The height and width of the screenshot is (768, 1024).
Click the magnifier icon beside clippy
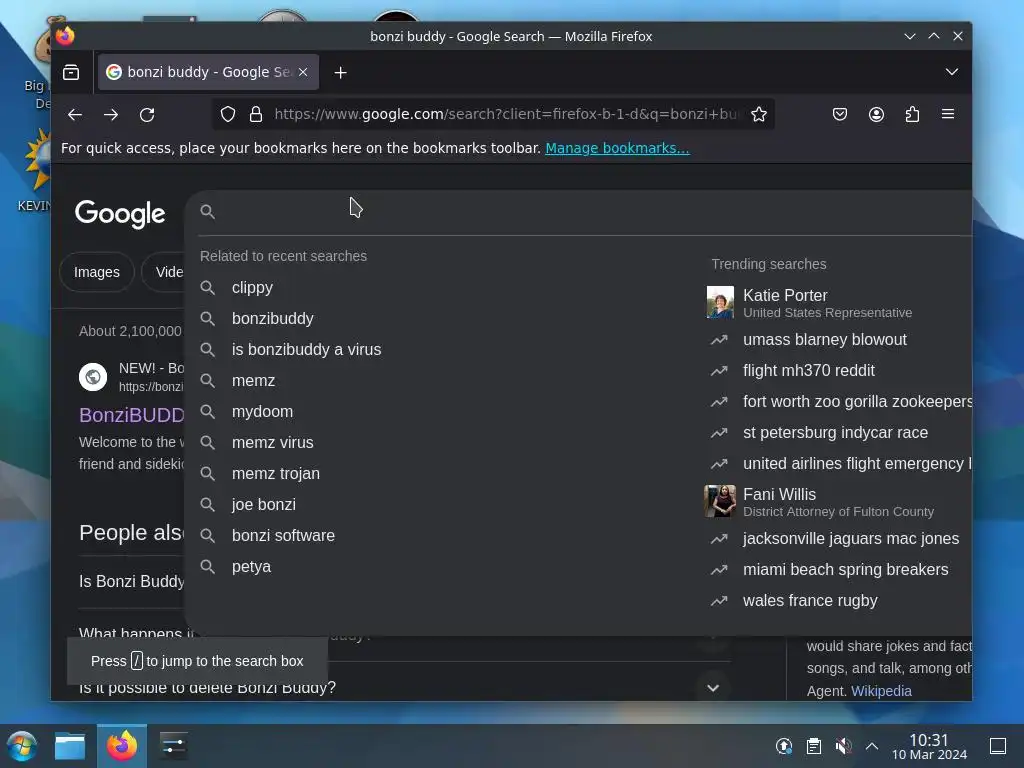point(208,287)
